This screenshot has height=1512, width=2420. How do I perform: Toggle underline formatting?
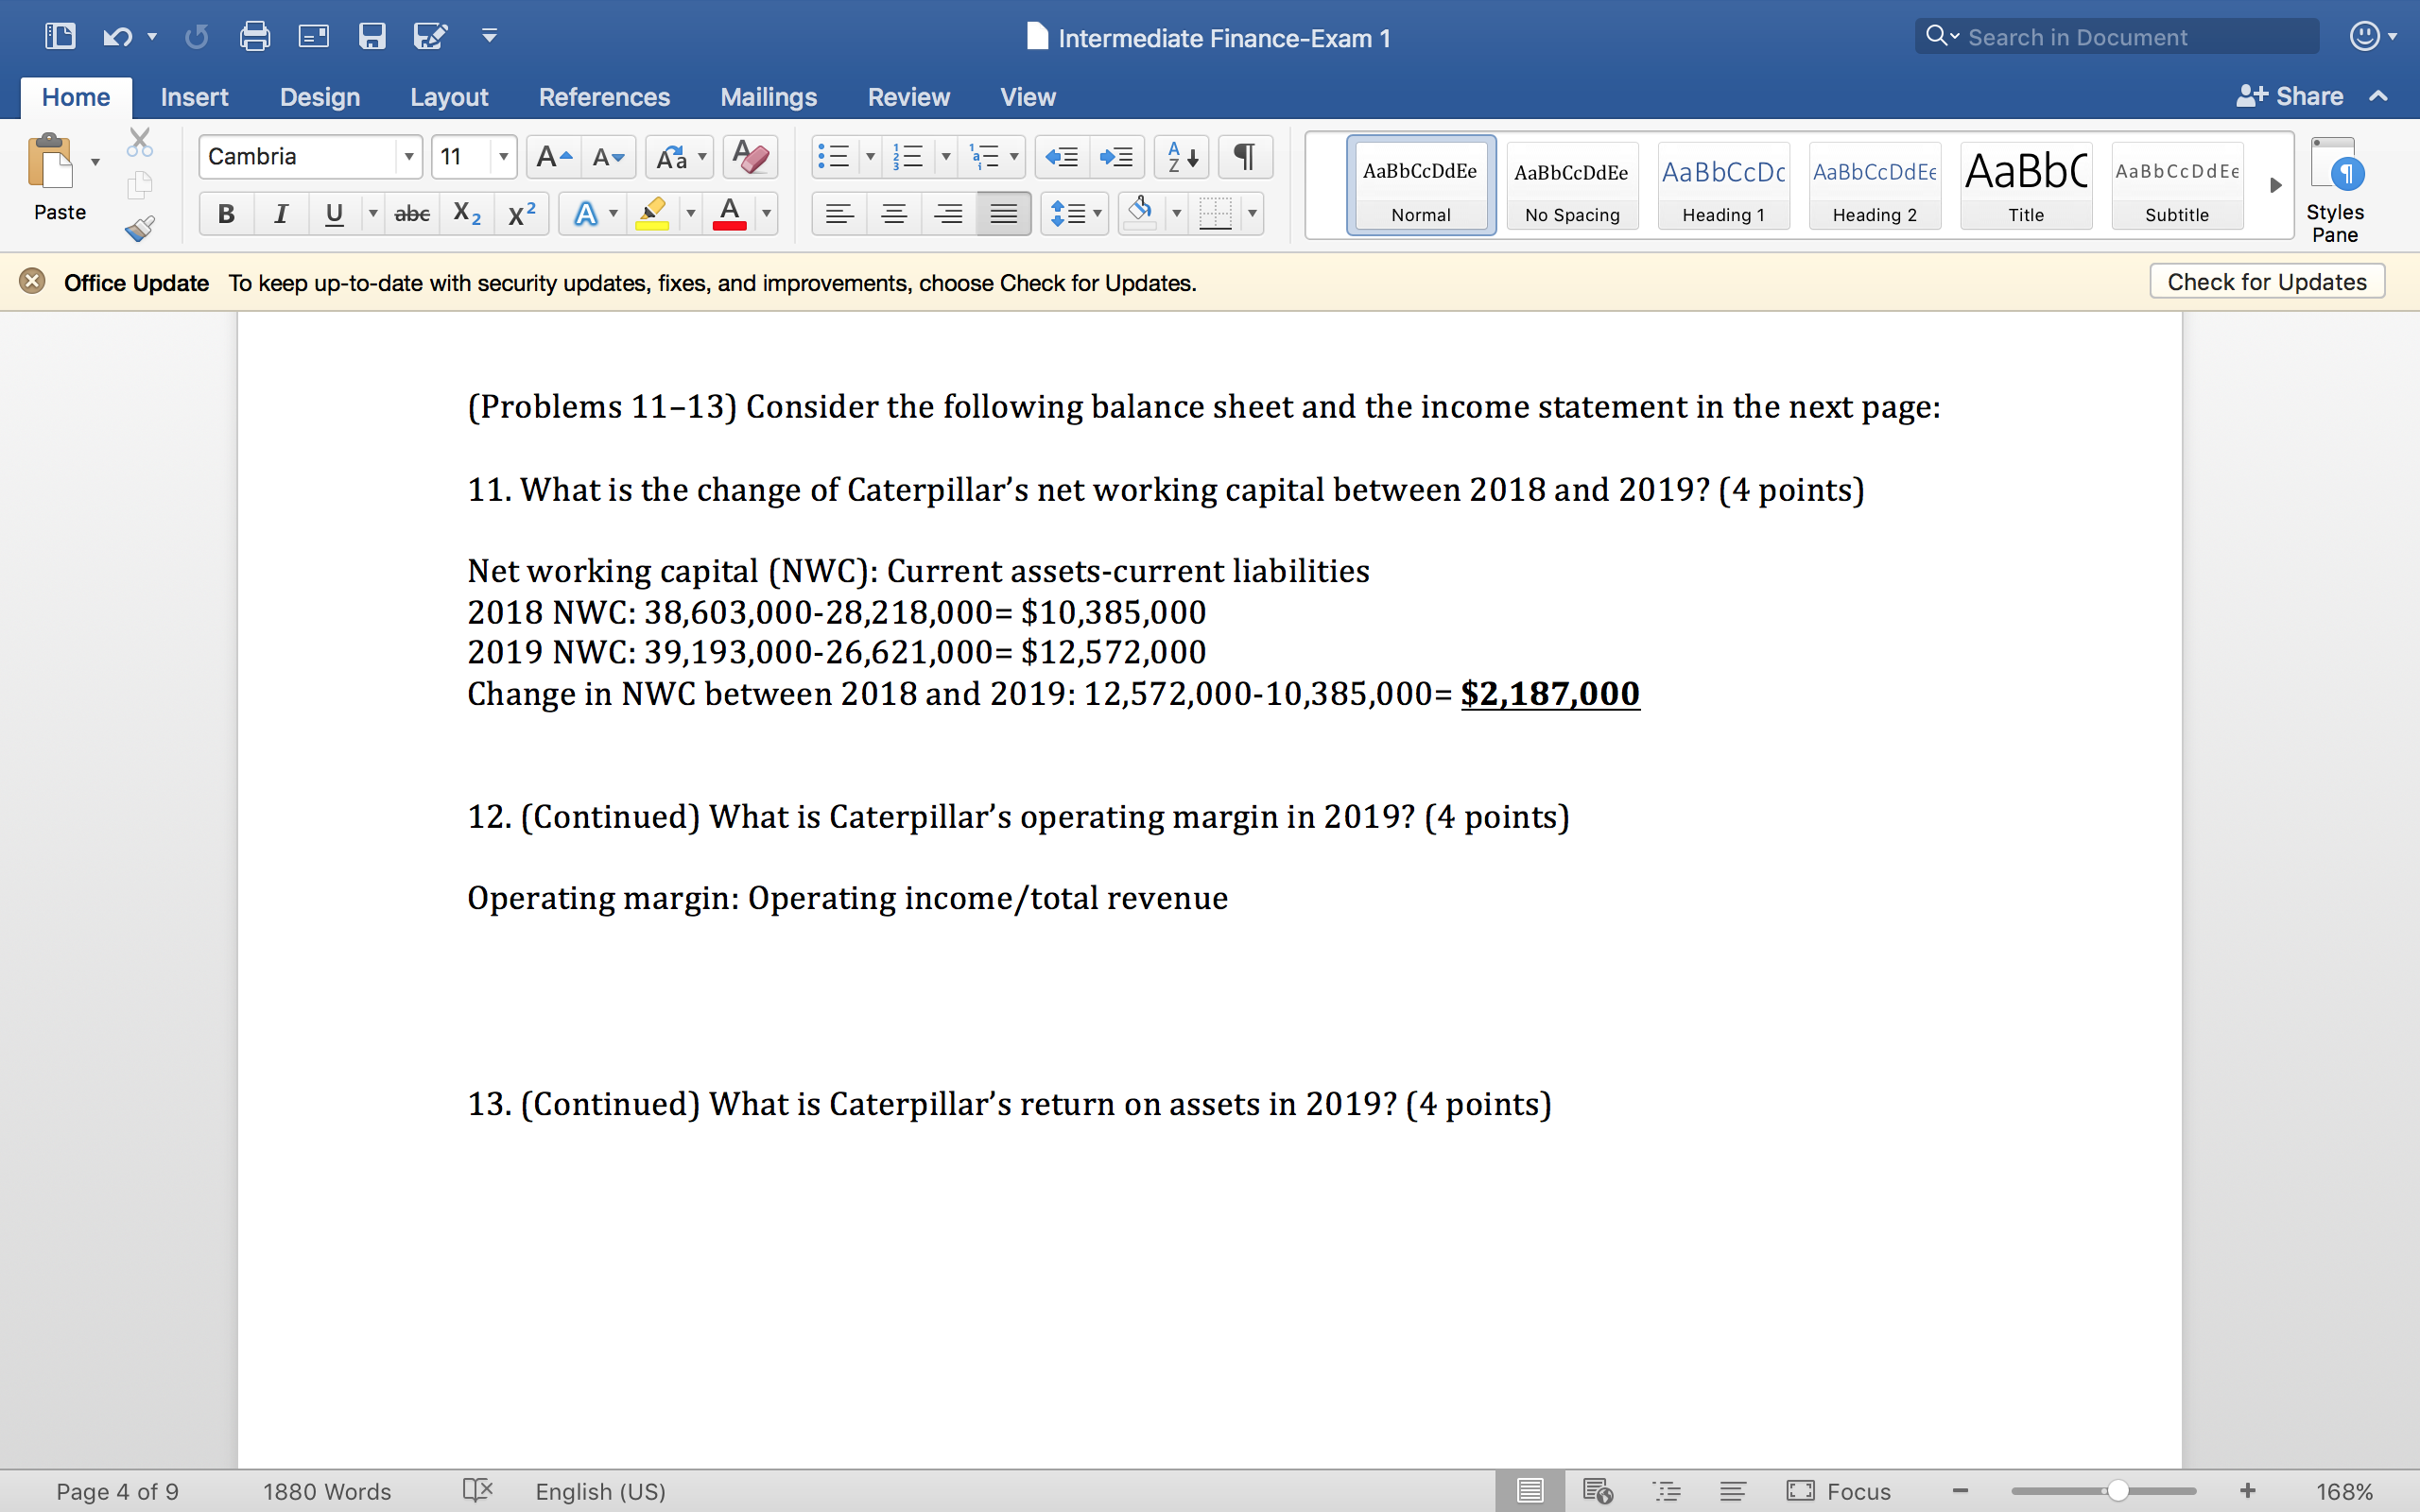point(333,213)
